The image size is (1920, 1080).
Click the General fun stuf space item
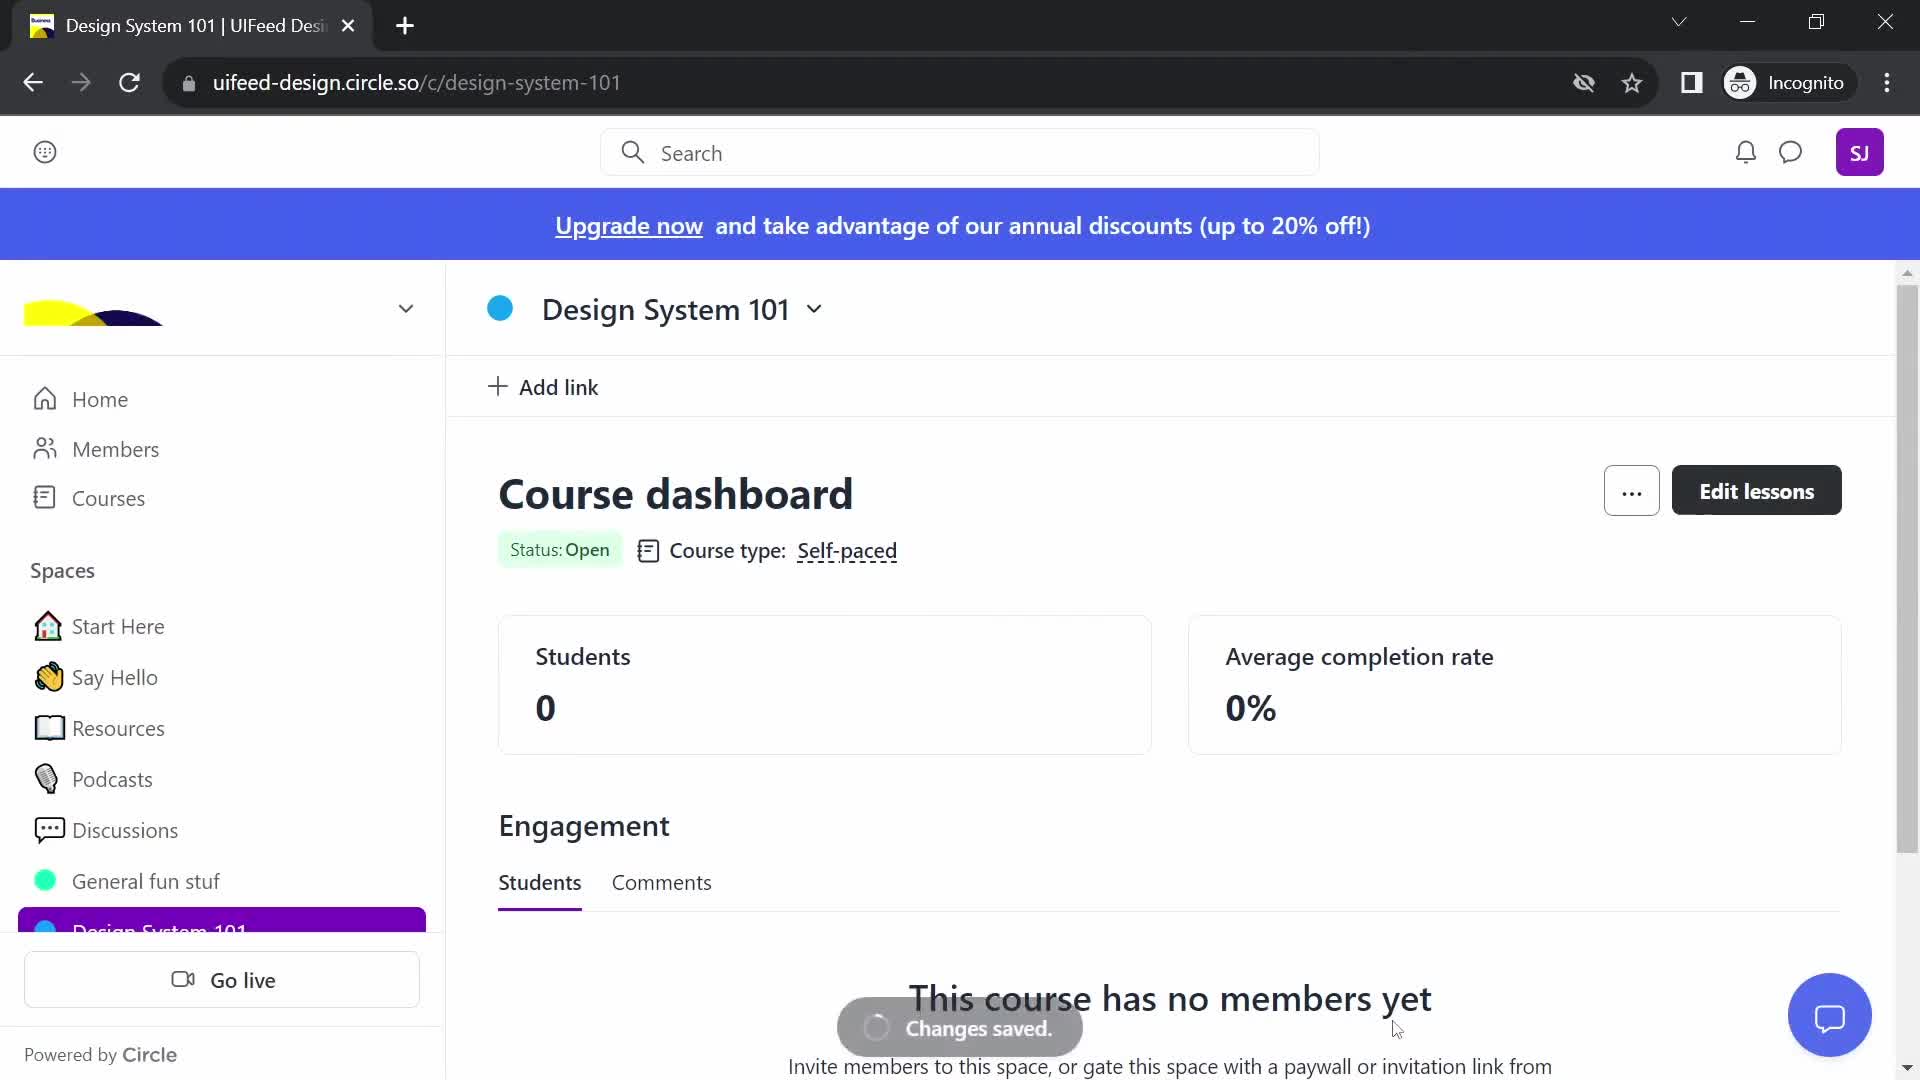(145, 881)
